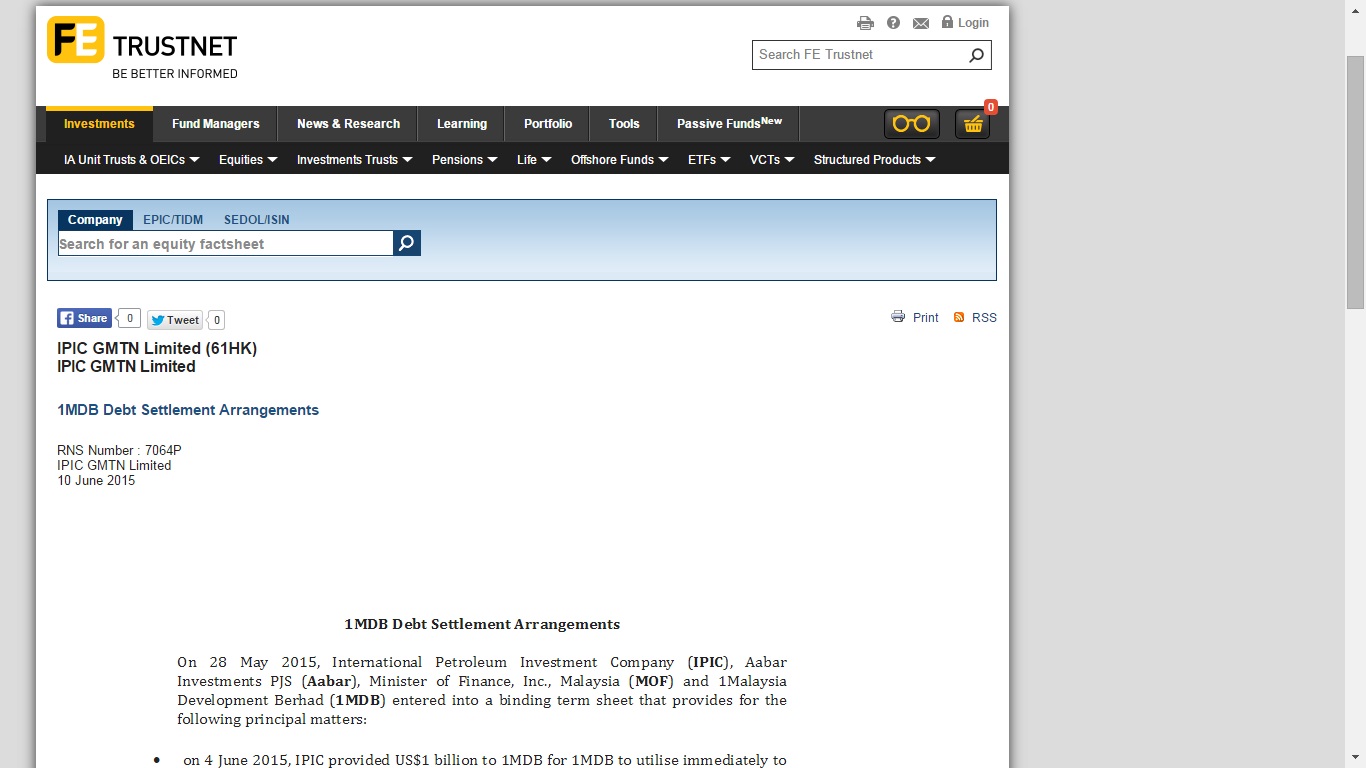
Task: Open the Fund Managers tab
Action: point(216,124)
